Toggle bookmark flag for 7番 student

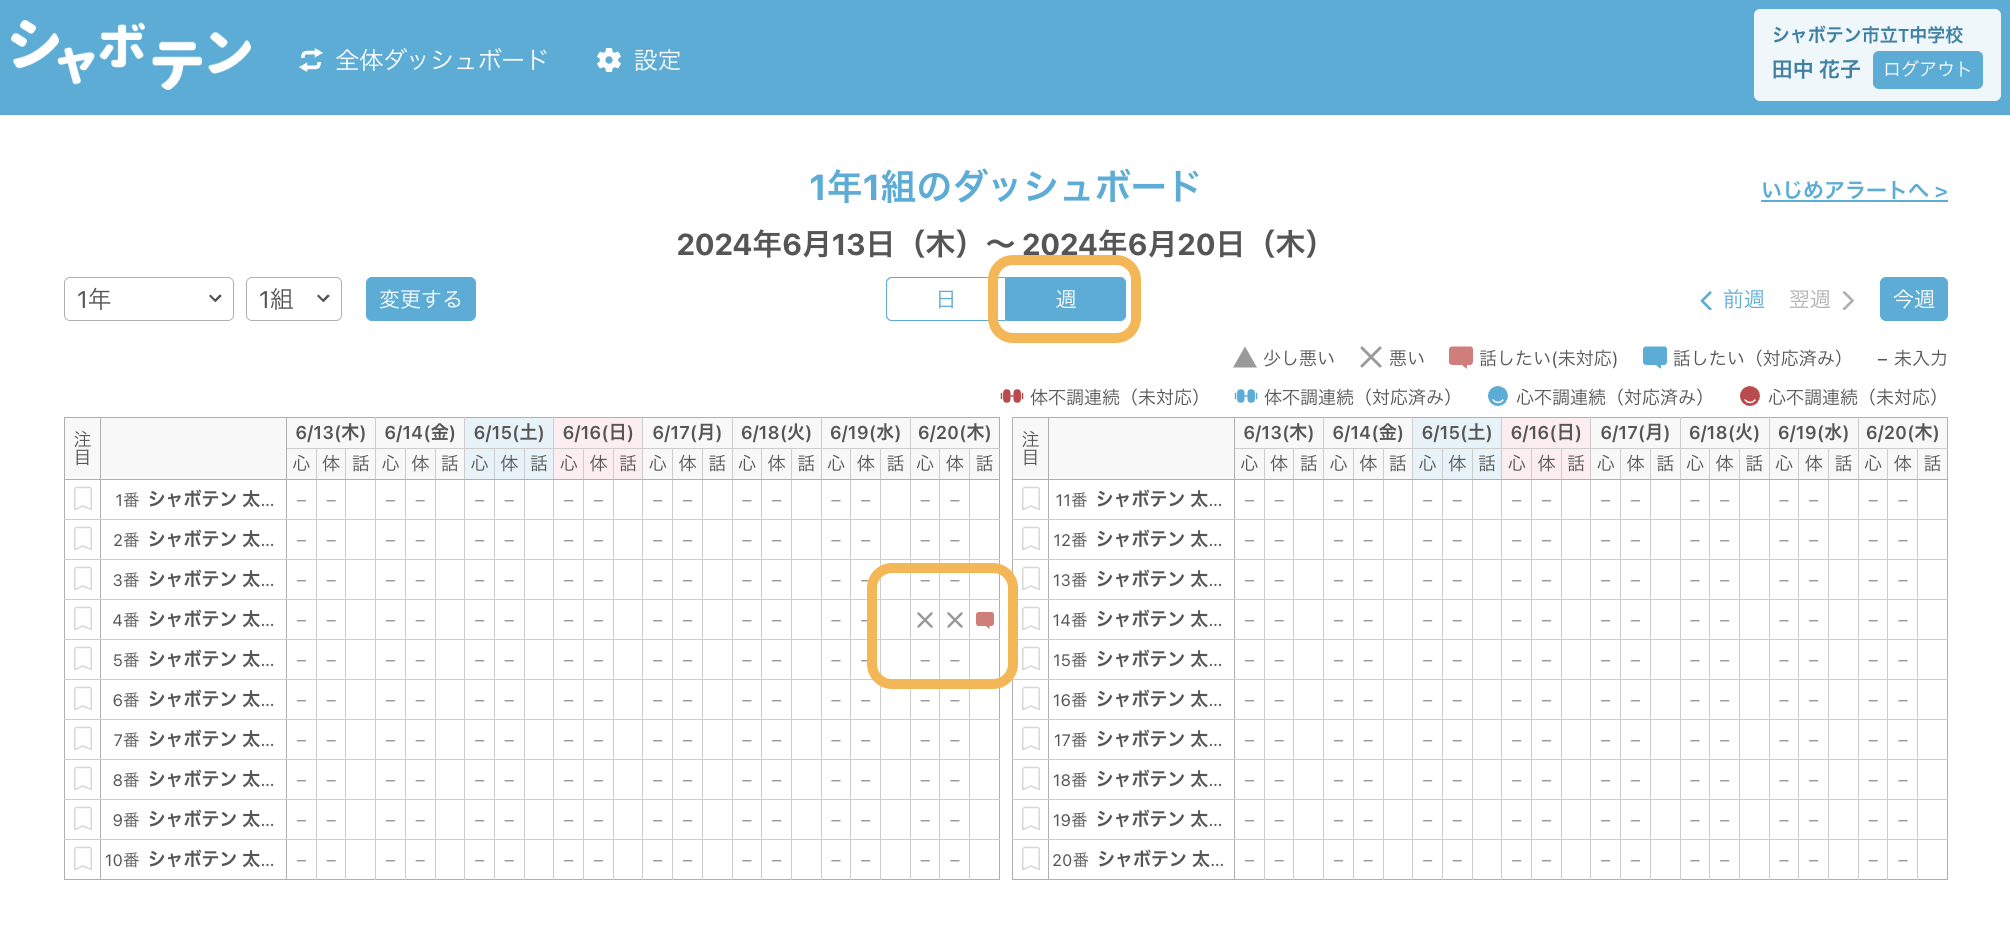[83, 739]
